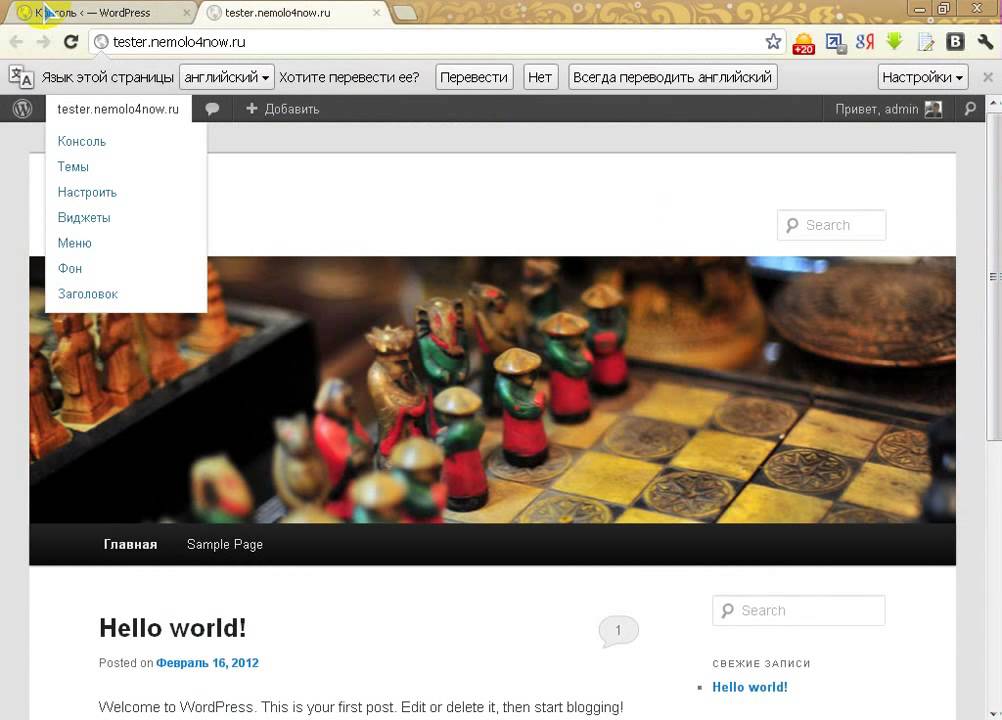The height and width of the screenshot is (720, 1002).
Task: Open the Привет, admin account menu
Action: [x=888, y=109]
